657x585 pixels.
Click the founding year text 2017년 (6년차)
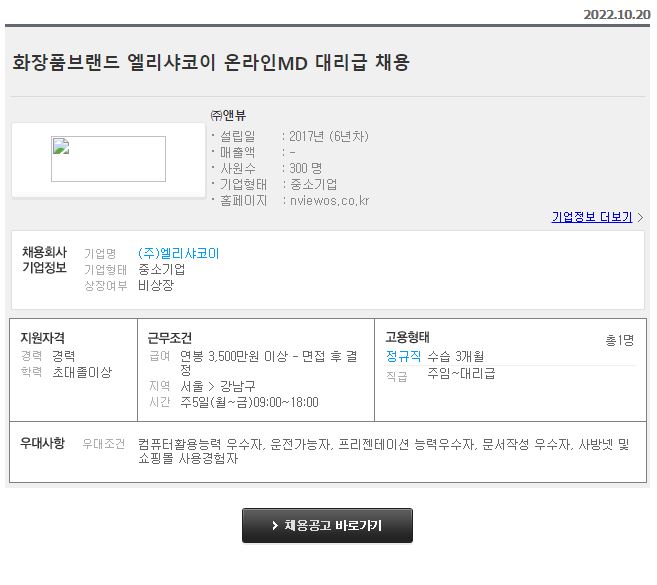(329, 136)
